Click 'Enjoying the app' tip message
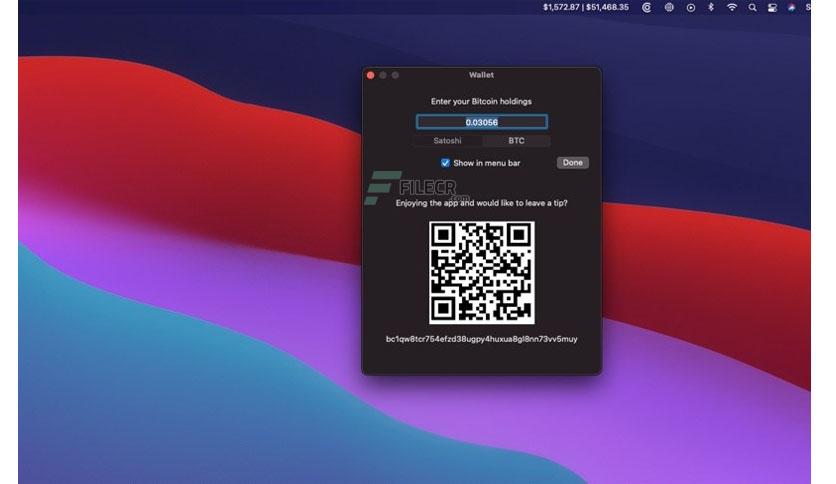 pyautogui.click(x=481, y=203)
